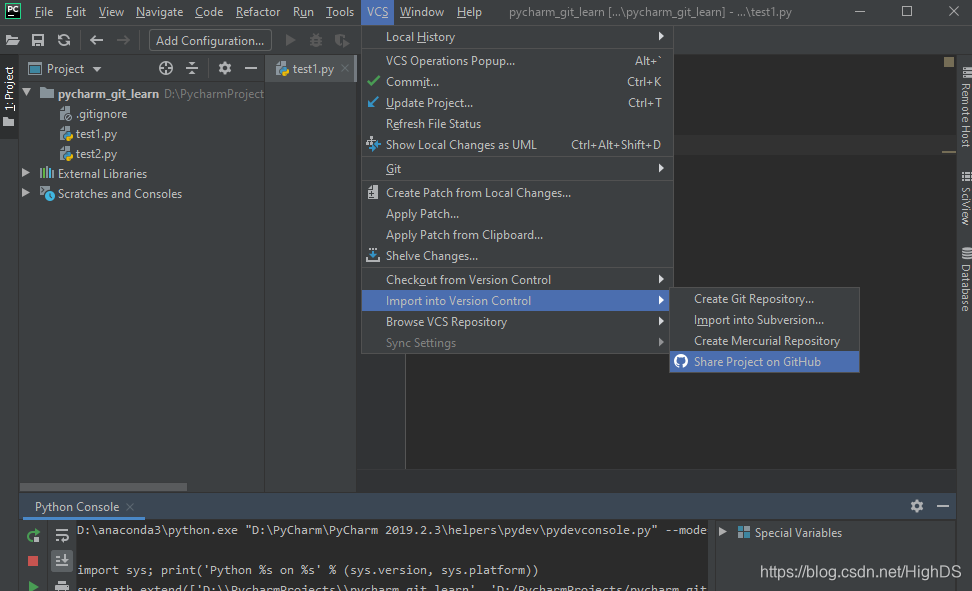Open Local History submenu

click(x=517, y=37)
